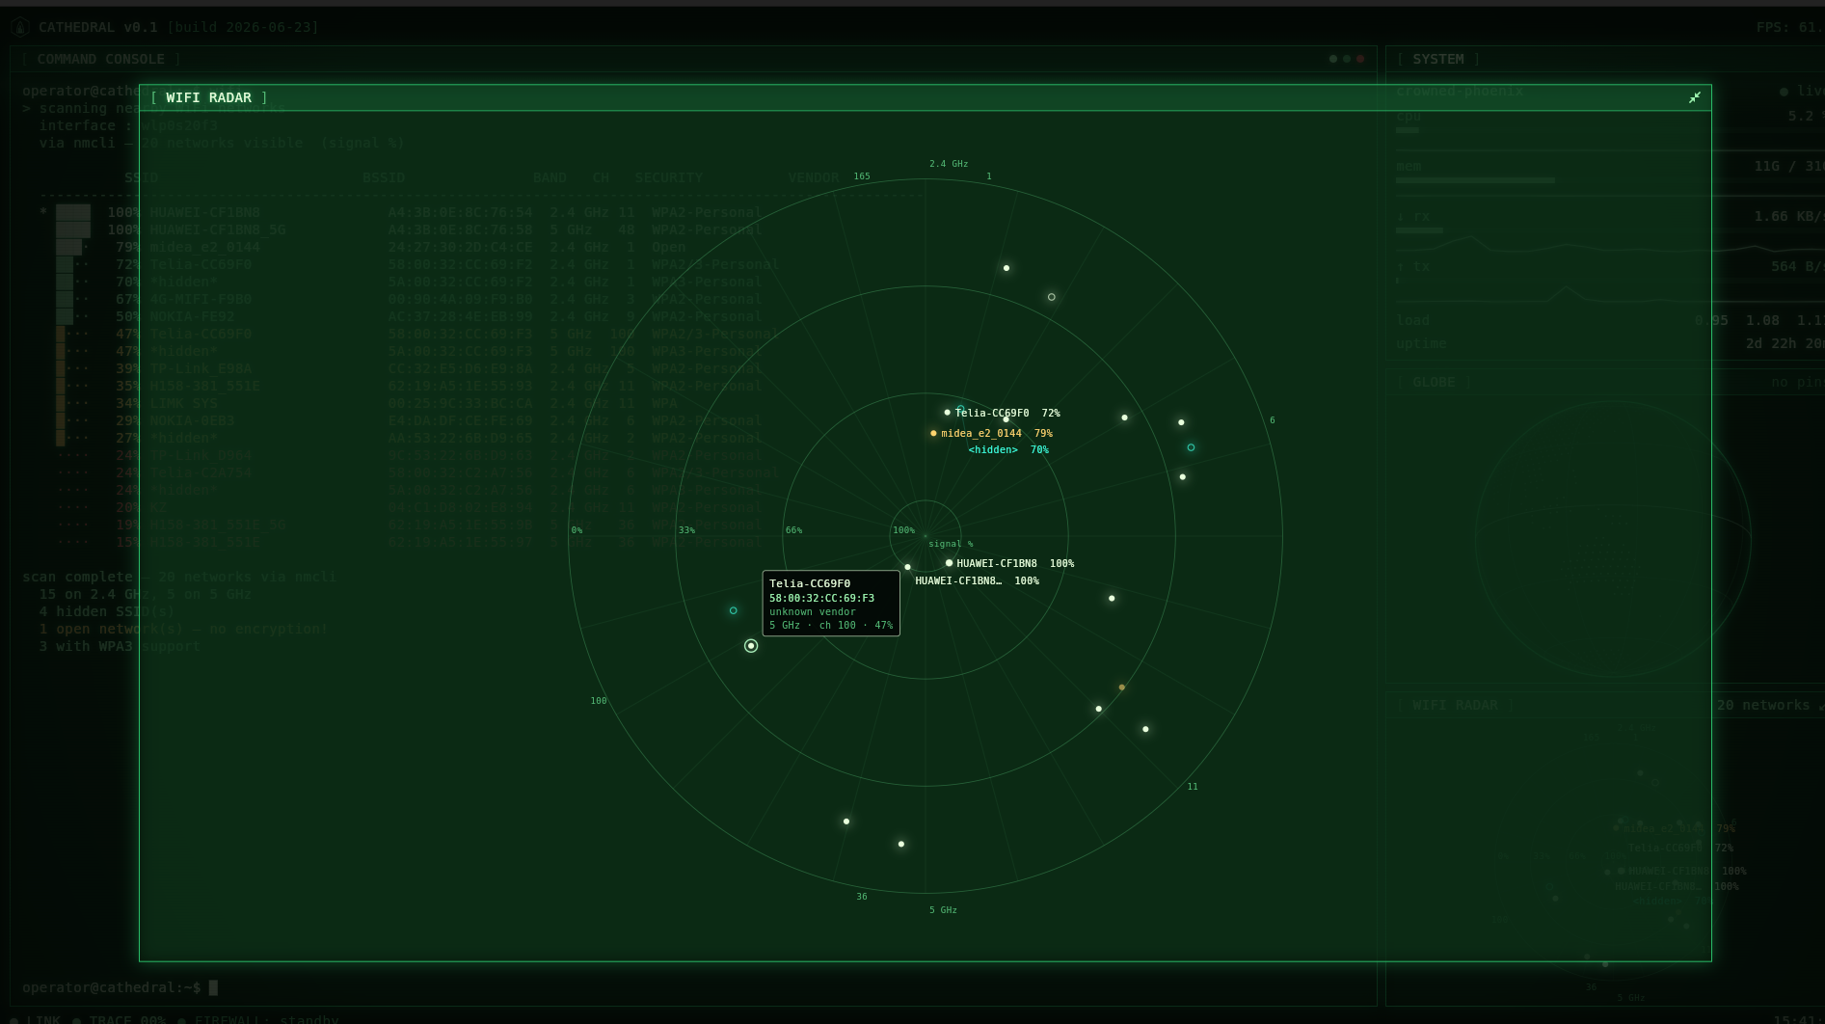Click the channel 165 label on radar
Screen dimensions: 1825x1024
(861, 176)
